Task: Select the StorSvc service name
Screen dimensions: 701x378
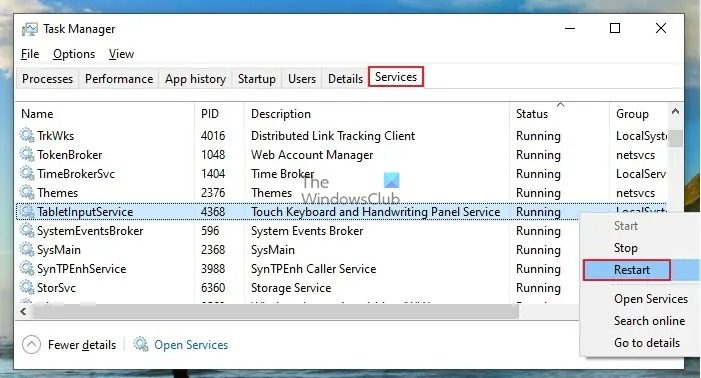Action: 56,287
